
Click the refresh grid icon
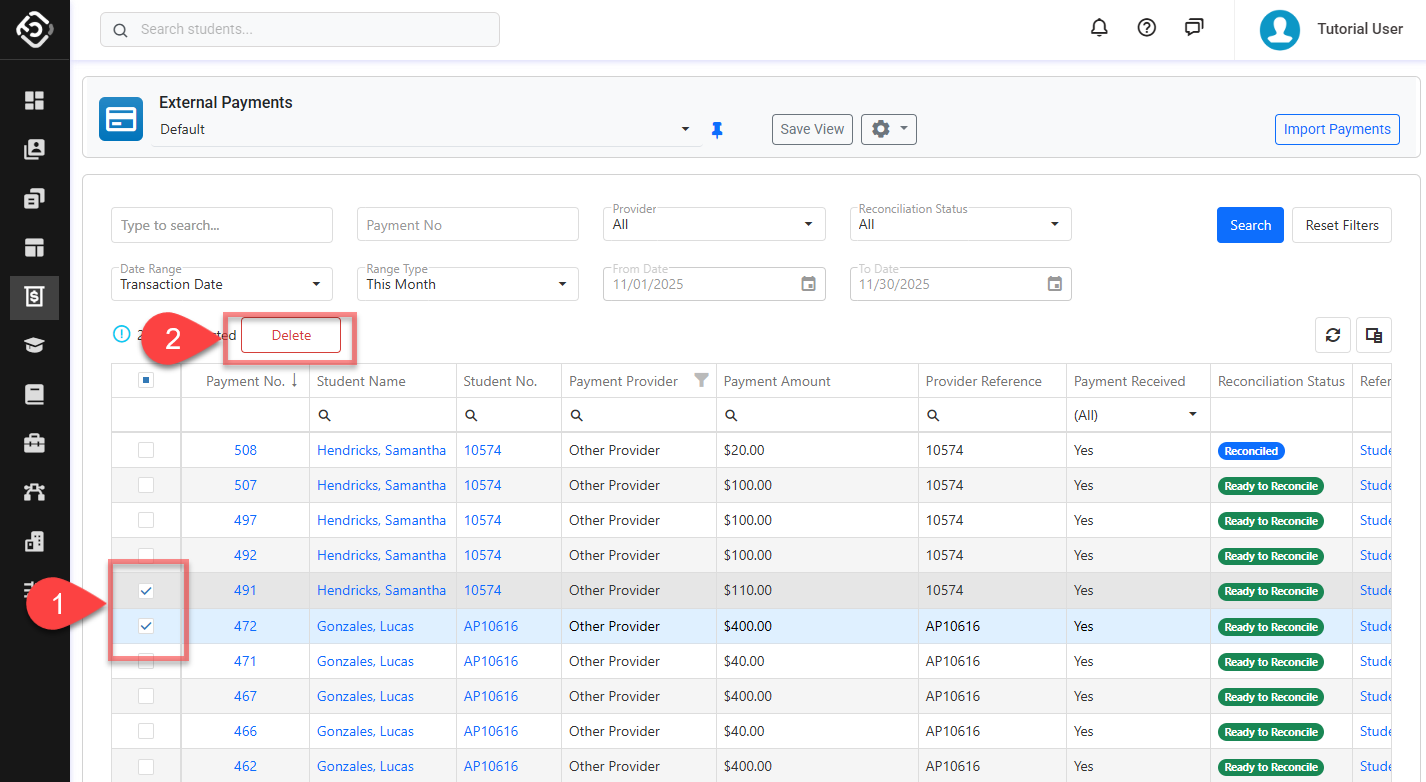point(1332,336)
